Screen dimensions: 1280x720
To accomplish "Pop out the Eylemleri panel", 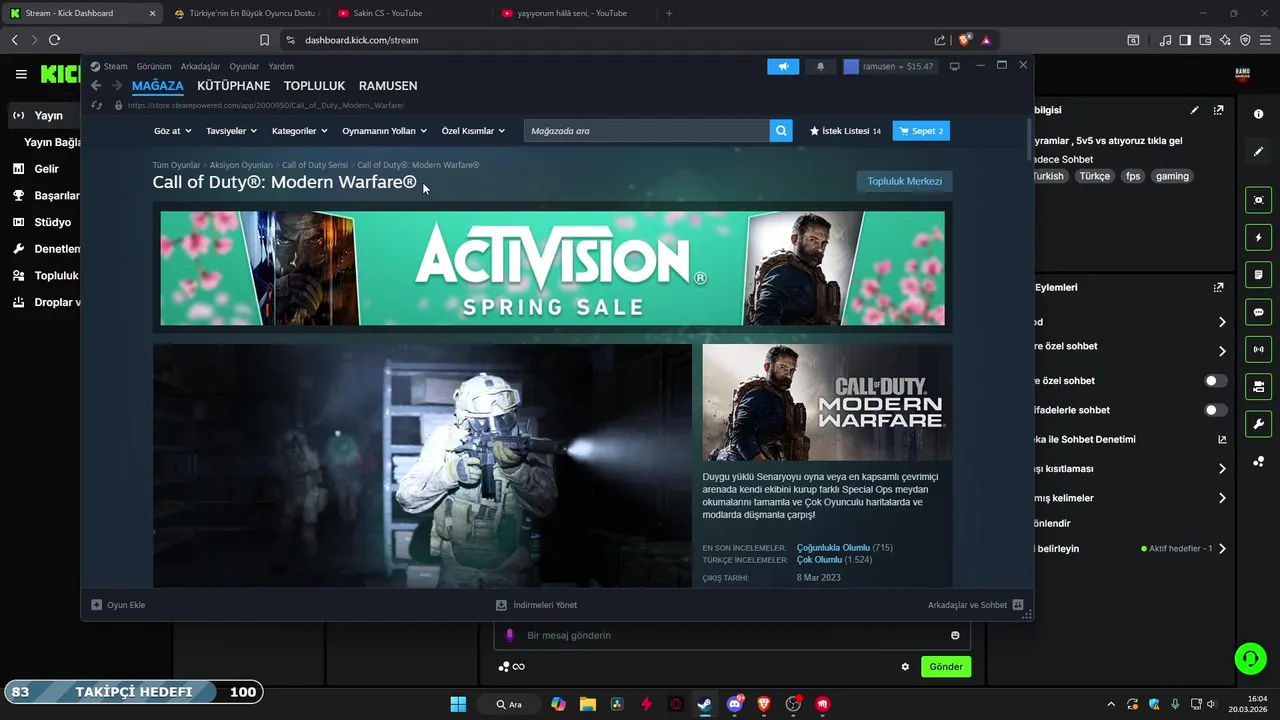I will [1218, 287].
